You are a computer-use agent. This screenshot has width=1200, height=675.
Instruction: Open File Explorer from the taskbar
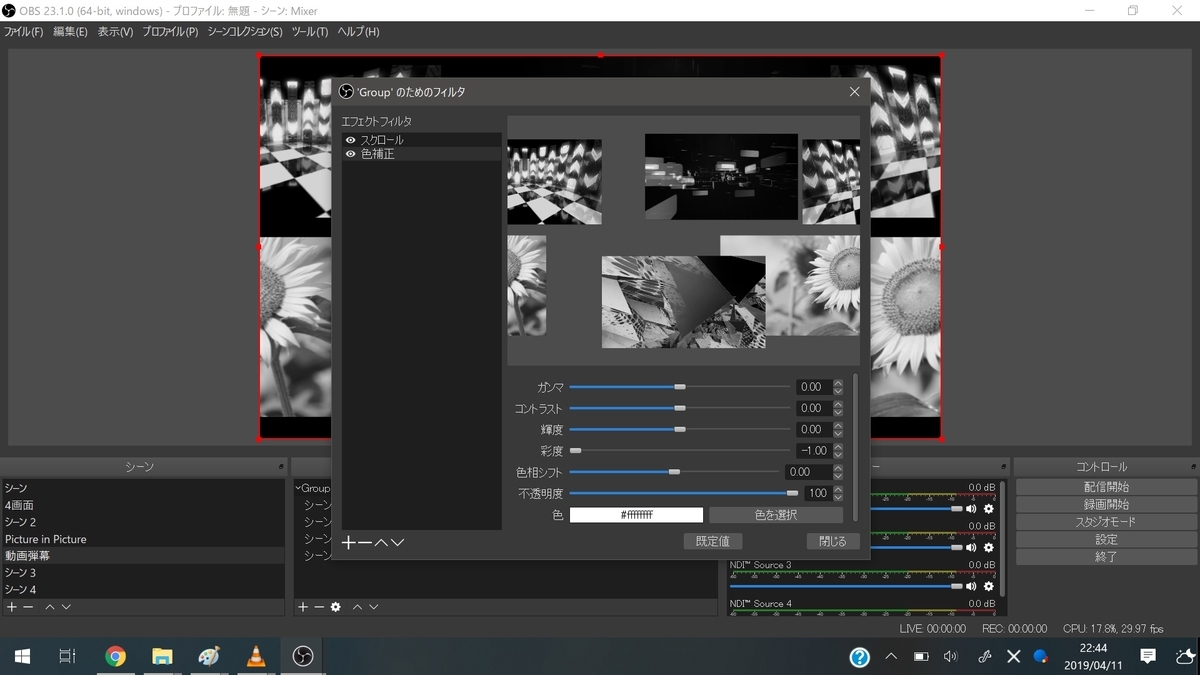[x=162, y=656]
